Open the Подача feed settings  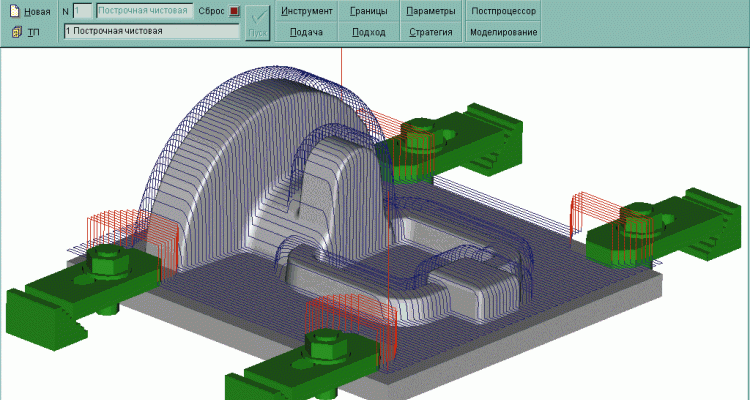coord(306,32)
